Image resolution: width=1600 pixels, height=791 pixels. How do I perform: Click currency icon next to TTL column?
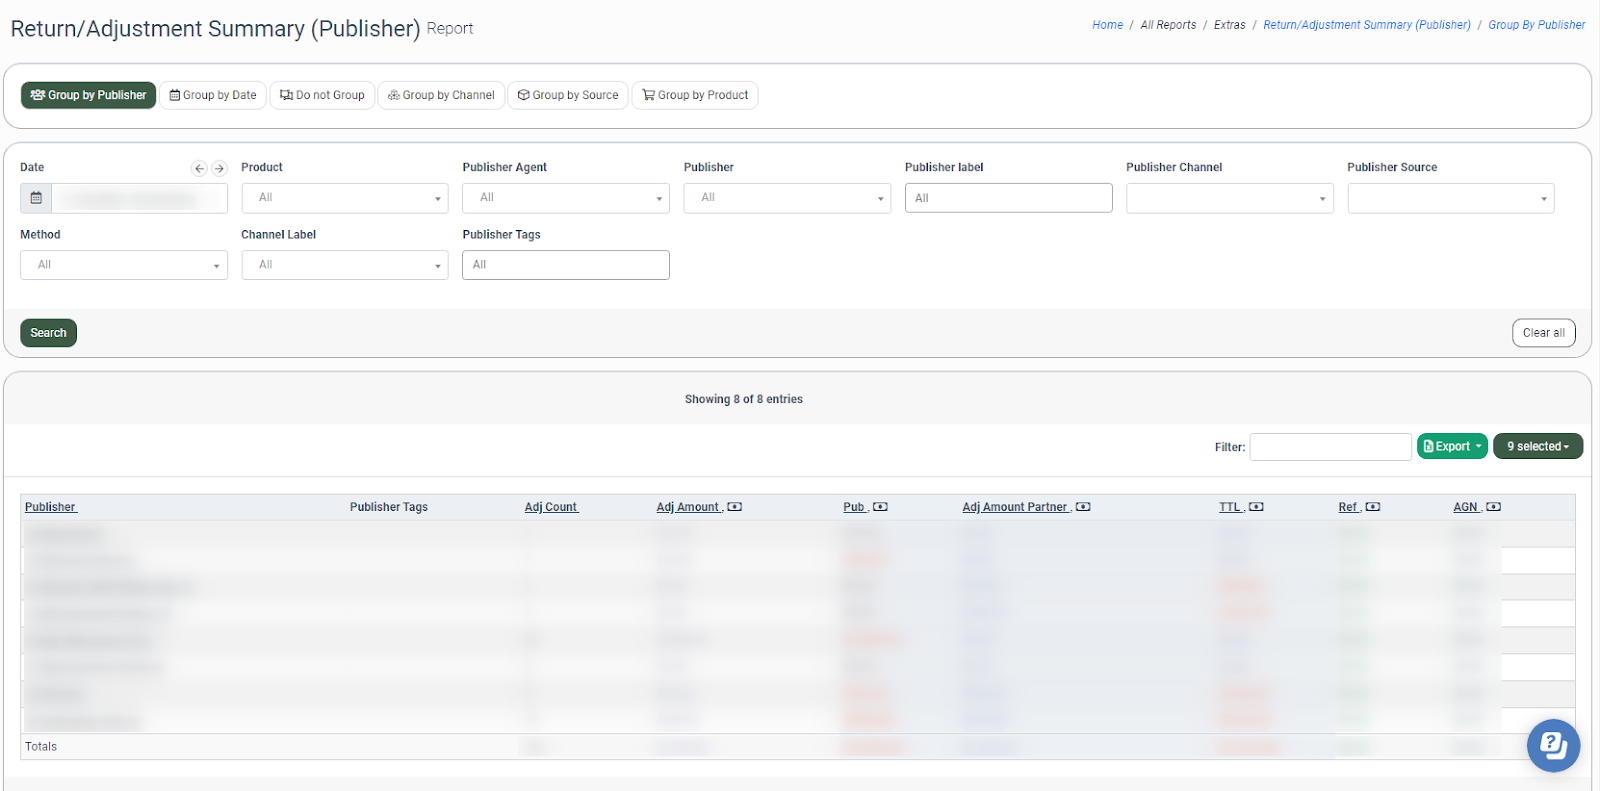click(1256, 507)
